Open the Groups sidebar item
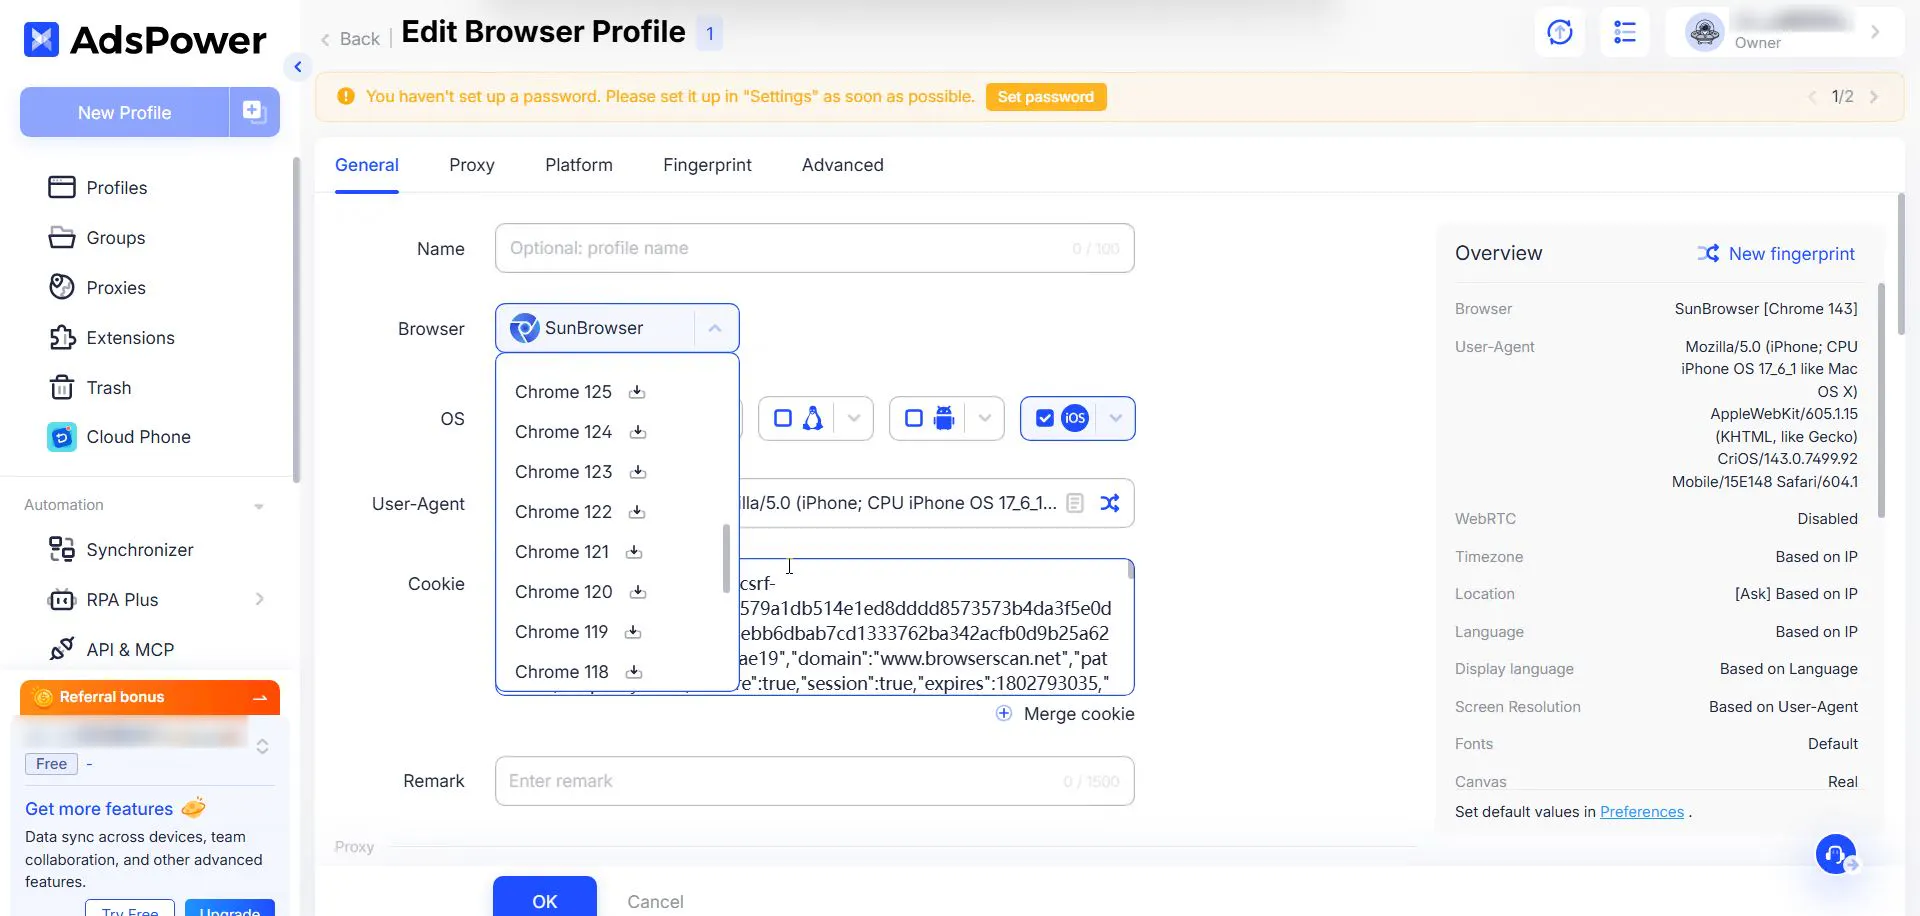 click(97, 238)
